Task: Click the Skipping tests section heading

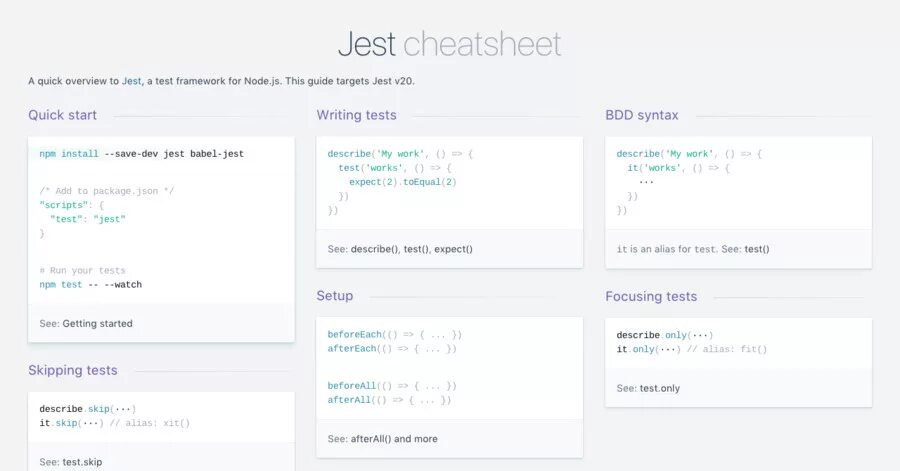Action: pyautogui.click(x=73, y=370)
